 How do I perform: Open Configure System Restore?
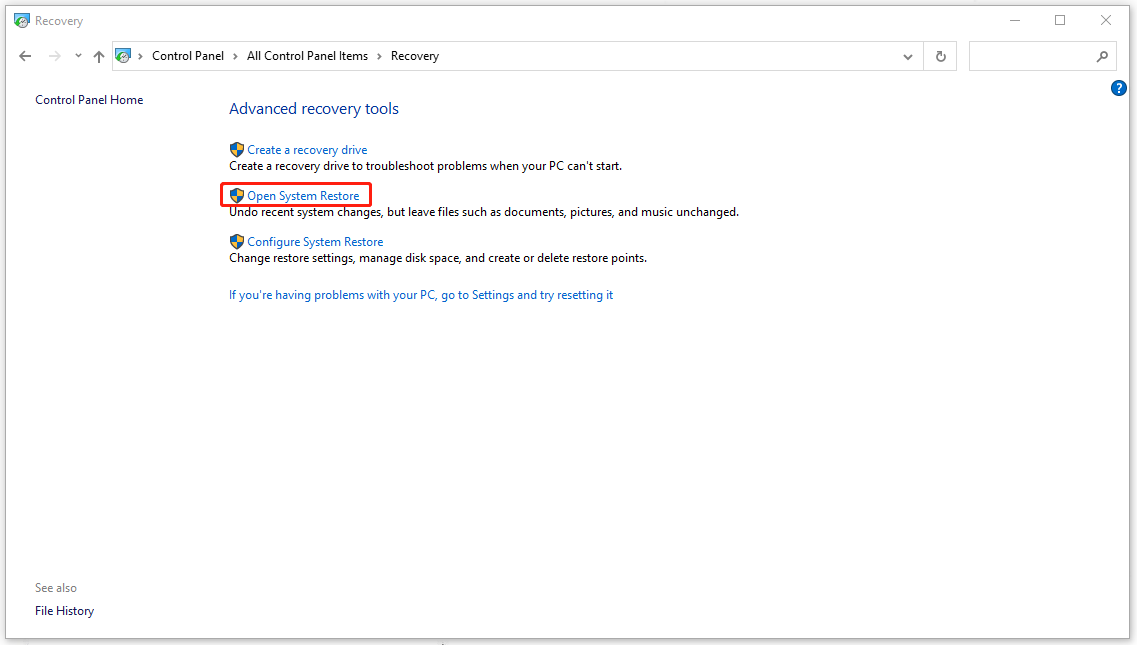(314, 241)
